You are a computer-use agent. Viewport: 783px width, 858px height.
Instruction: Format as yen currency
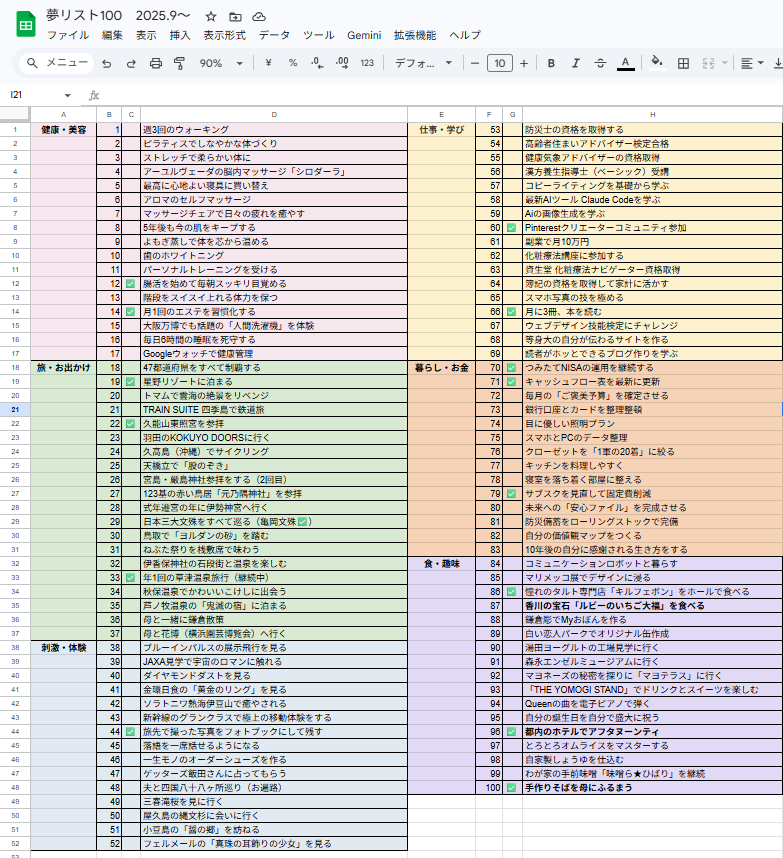(268, 63)
